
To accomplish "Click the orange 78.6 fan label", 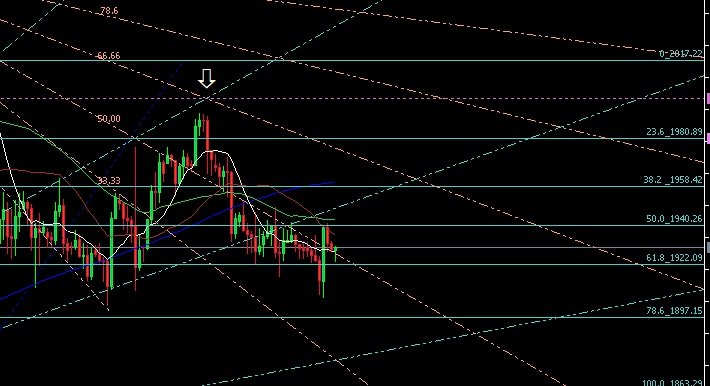I will tap(109, 11).
